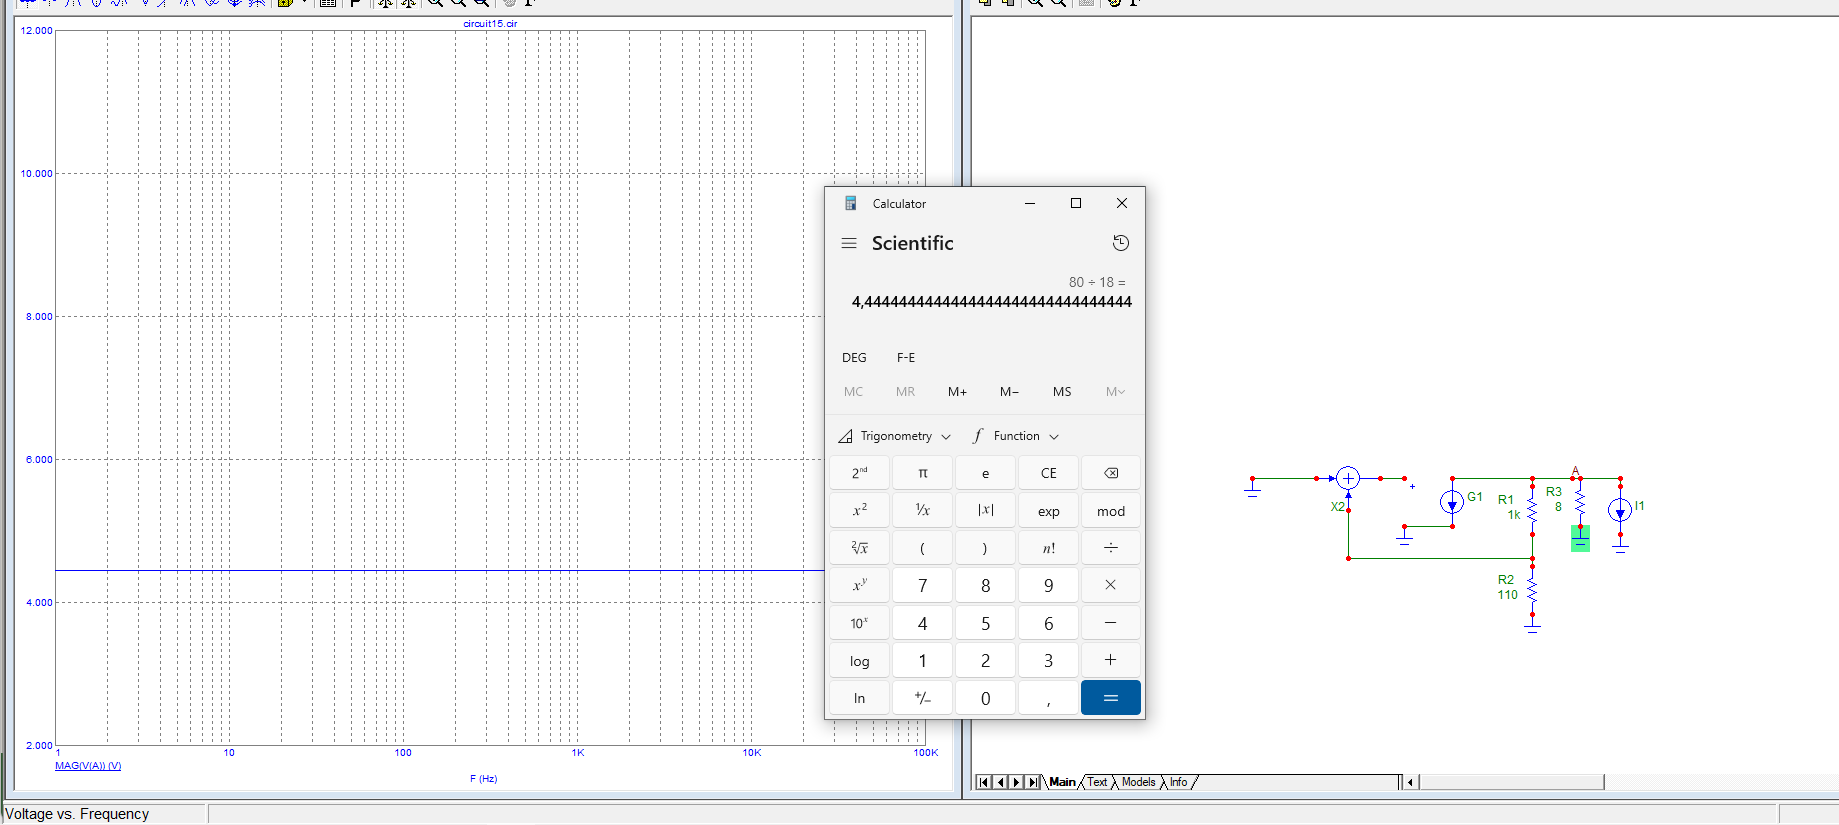The height and width of the screenshot is (825, 1839).
Task: Click the open parenthesis key
Action: (923, 548)
